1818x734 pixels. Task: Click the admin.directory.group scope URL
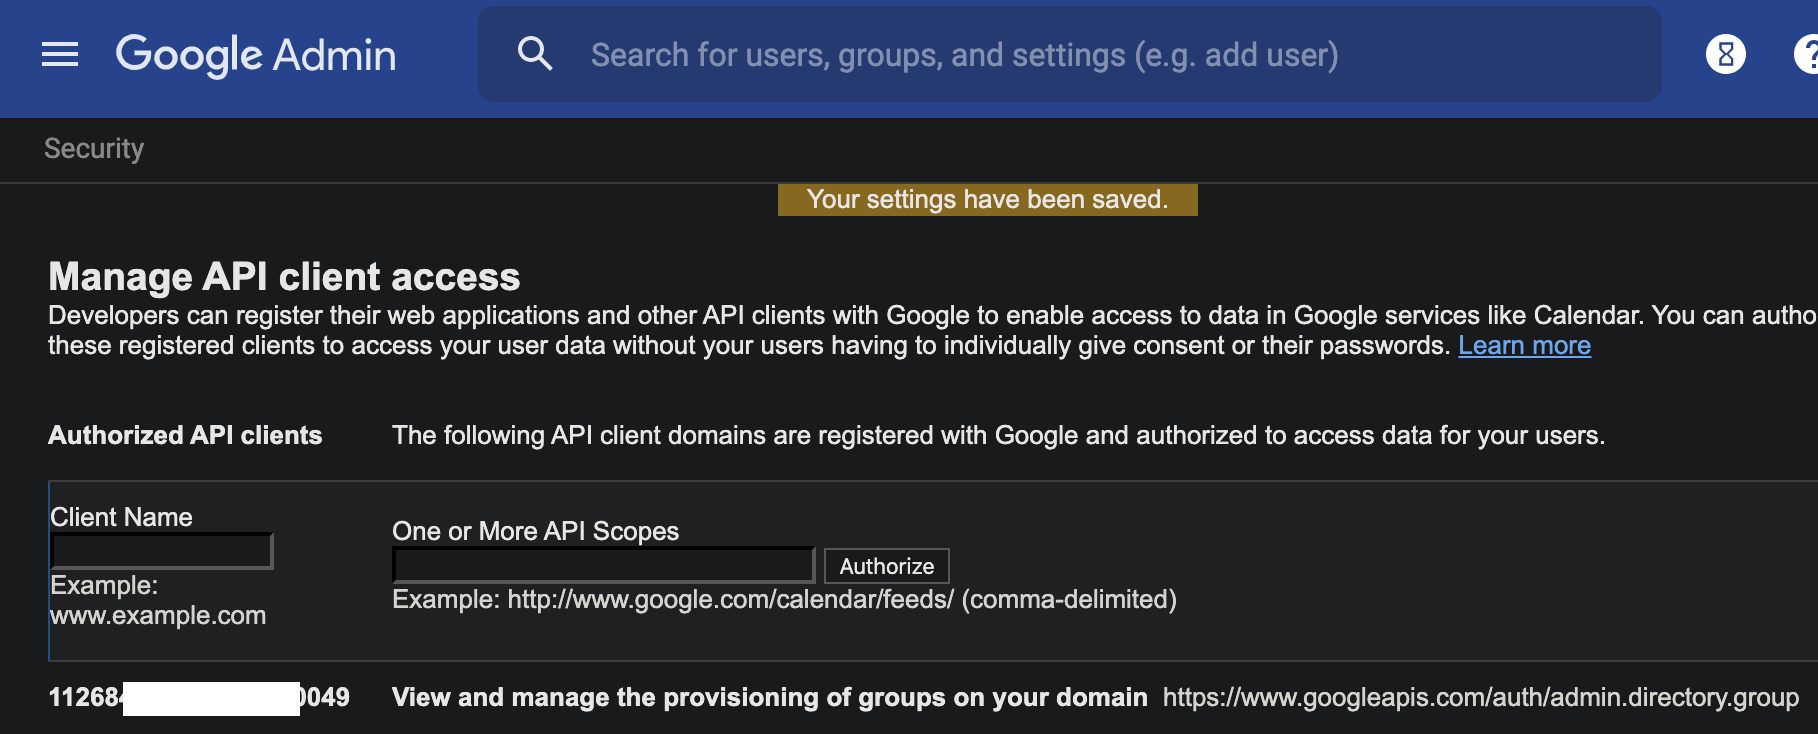point(1481,698)
